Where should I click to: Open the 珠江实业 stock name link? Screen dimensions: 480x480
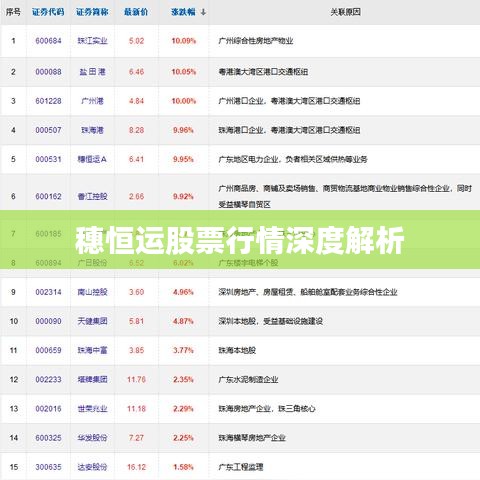(92, 41)
